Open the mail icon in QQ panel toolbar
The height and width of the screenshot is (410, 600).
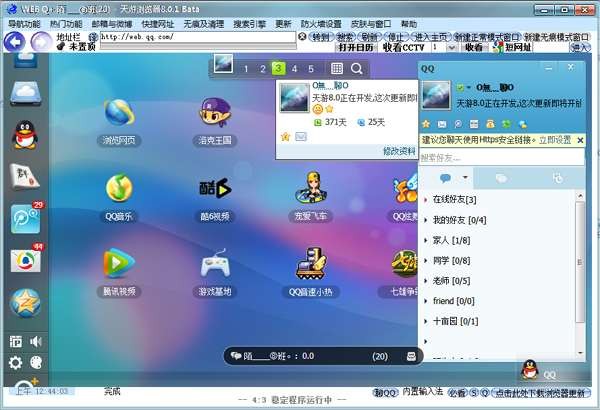[x=442, y=124]
